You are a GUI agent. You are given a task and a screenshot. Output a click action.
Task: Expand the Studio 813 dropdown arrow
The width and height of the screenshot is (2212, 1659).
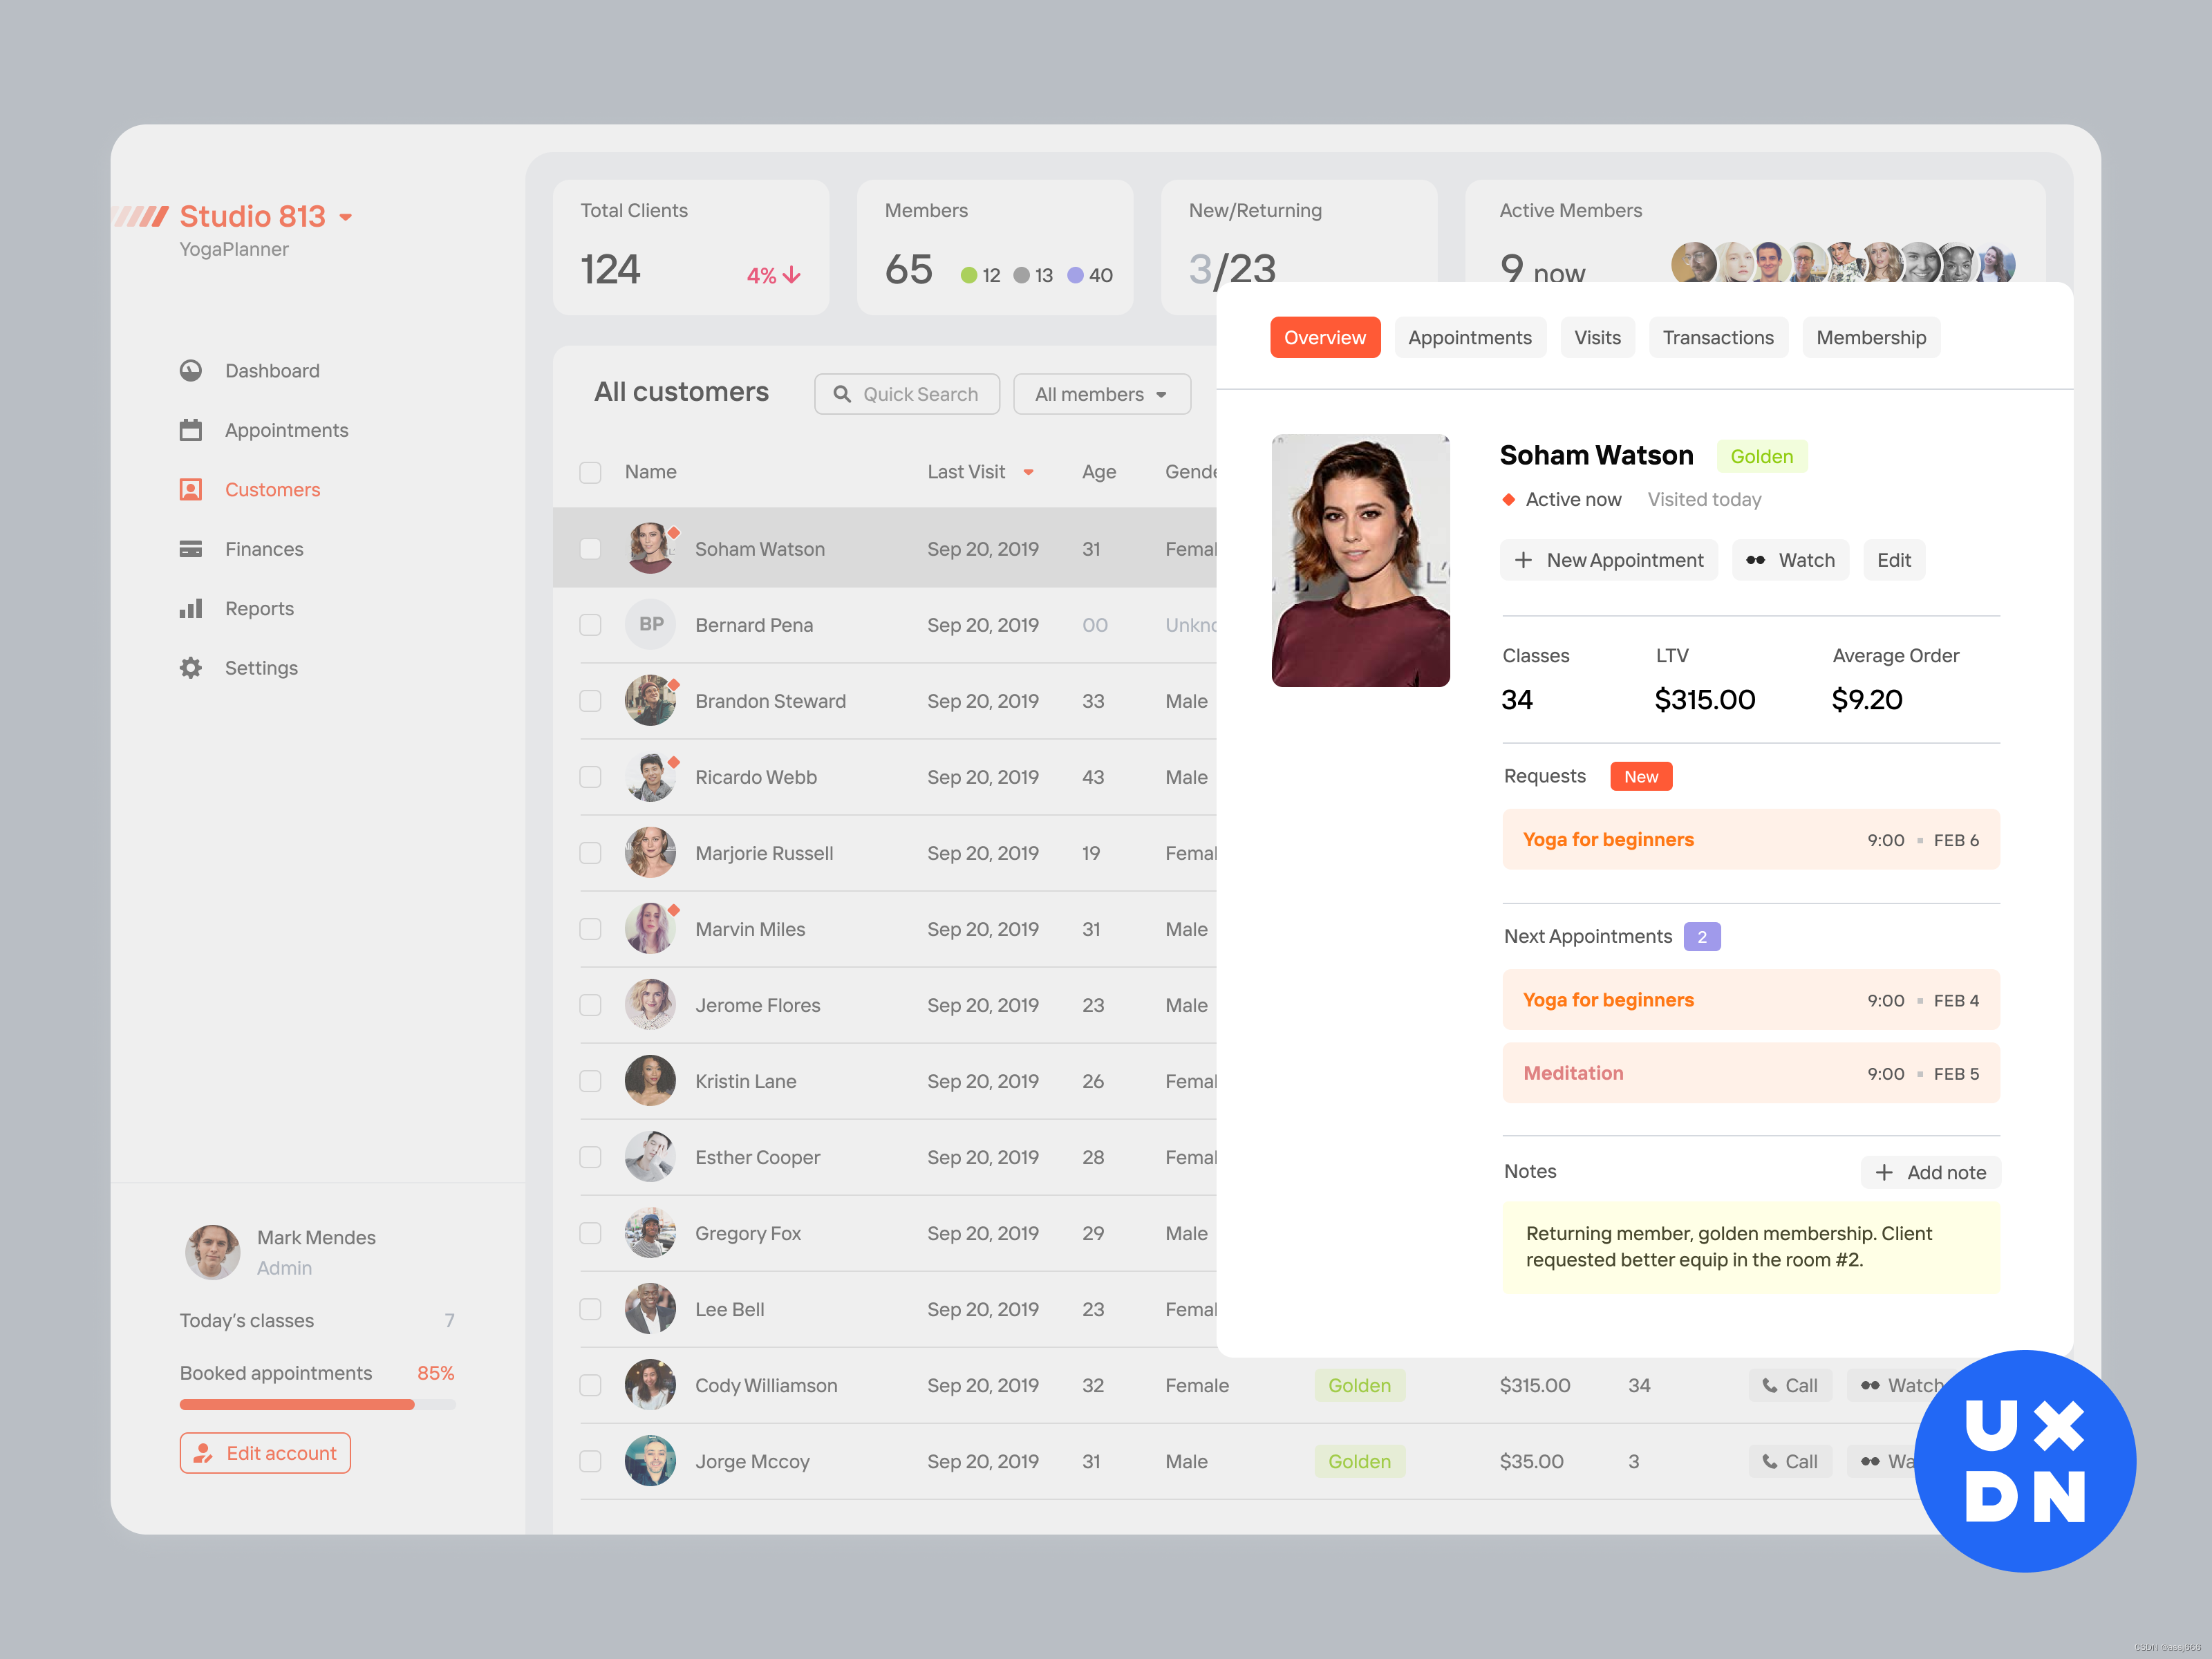pos(346,217)
